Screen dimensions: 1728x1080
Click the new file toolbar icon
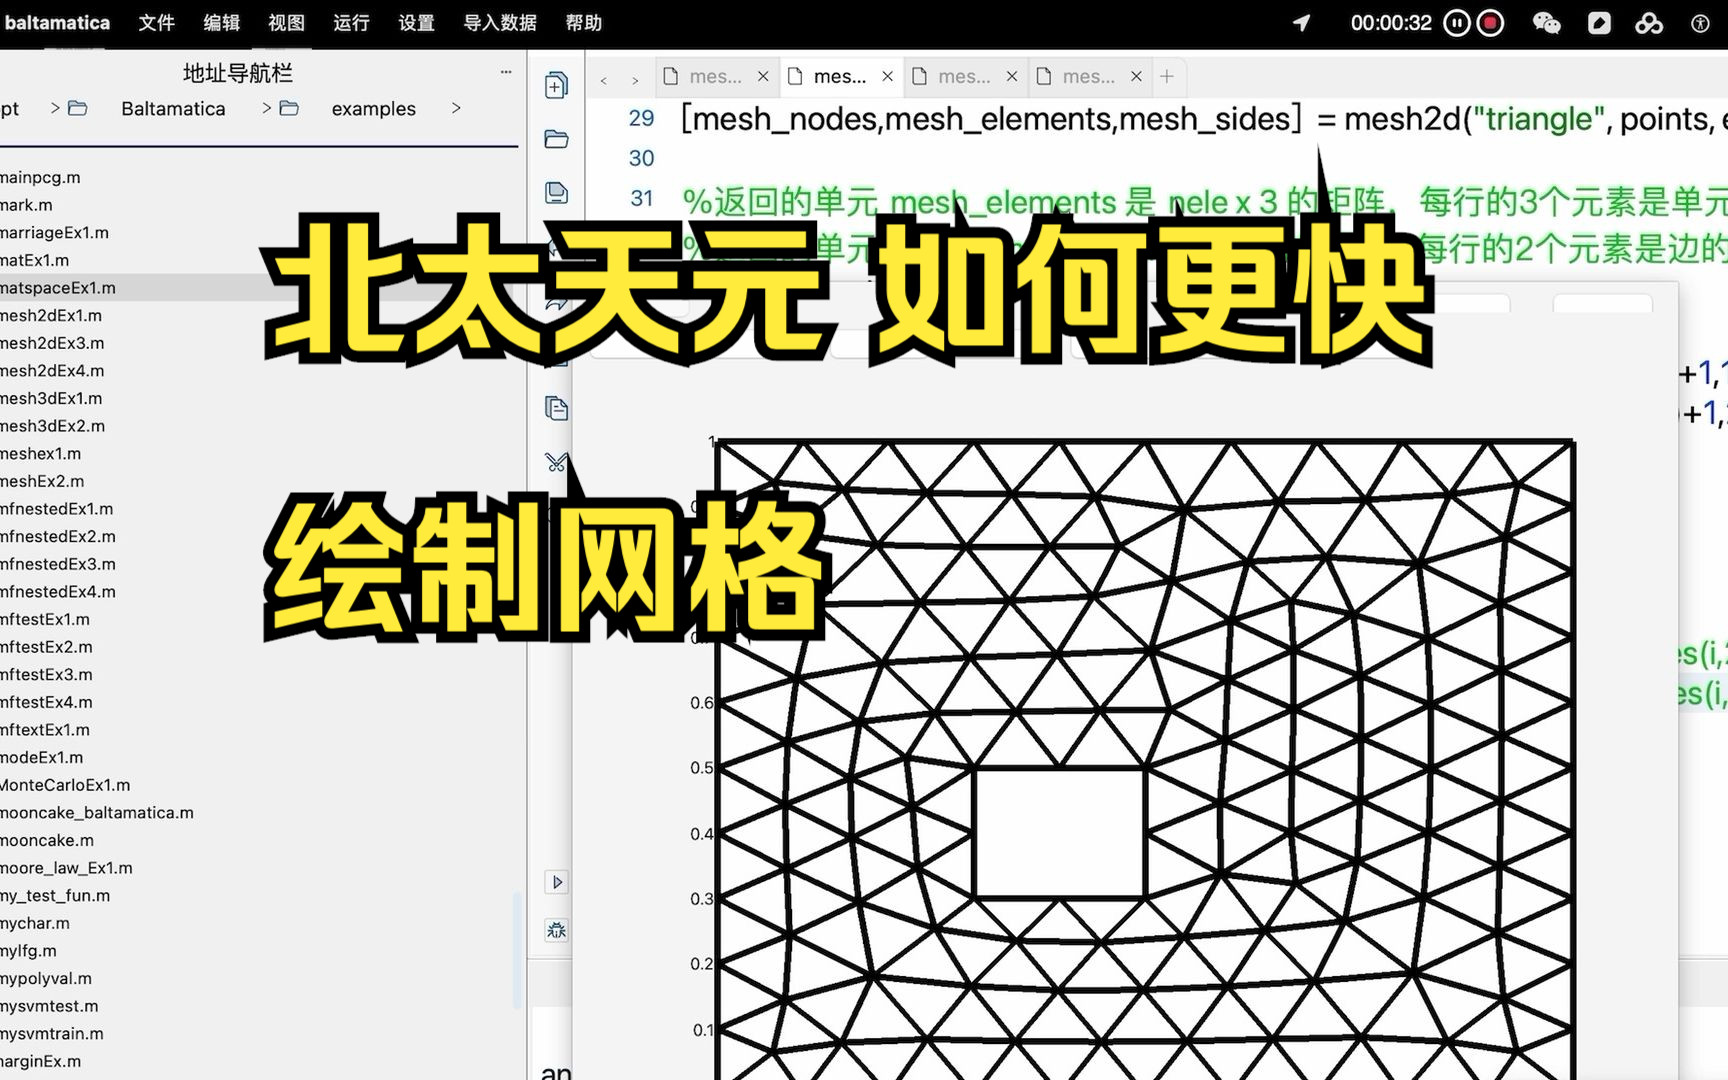[556, 85]
